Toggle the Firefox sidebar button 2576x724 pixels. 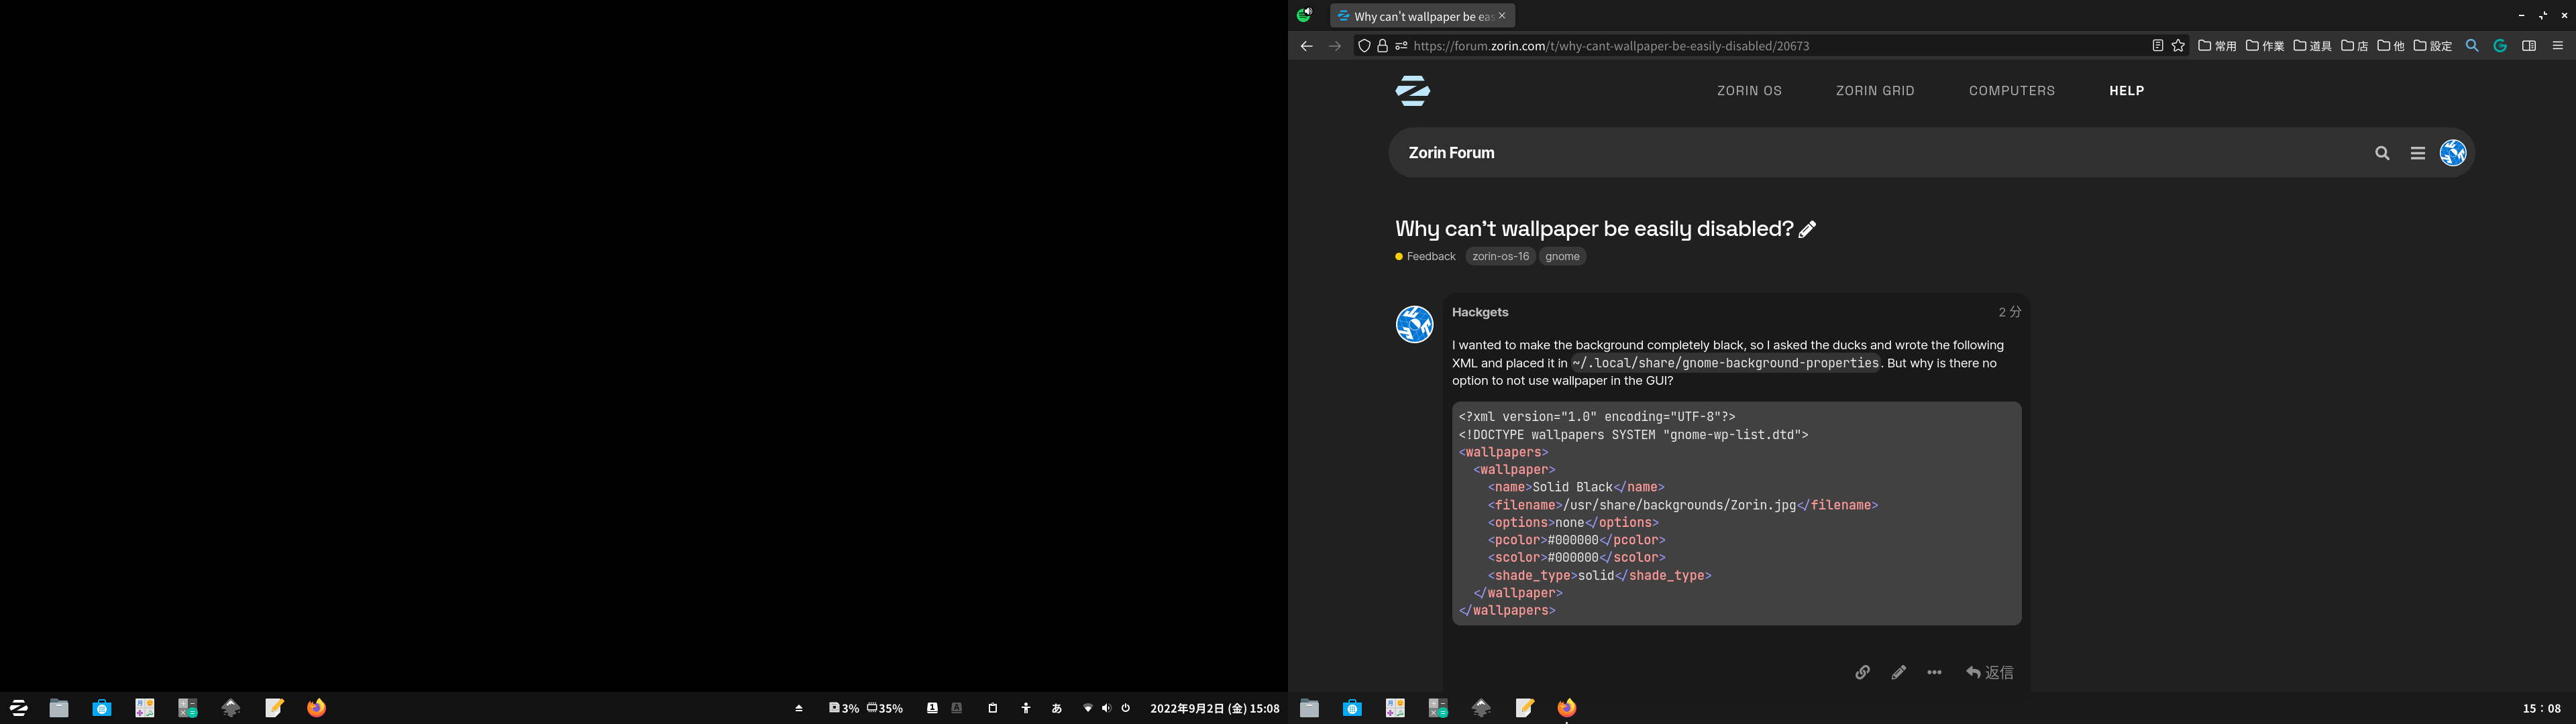tap(2529, 46)
